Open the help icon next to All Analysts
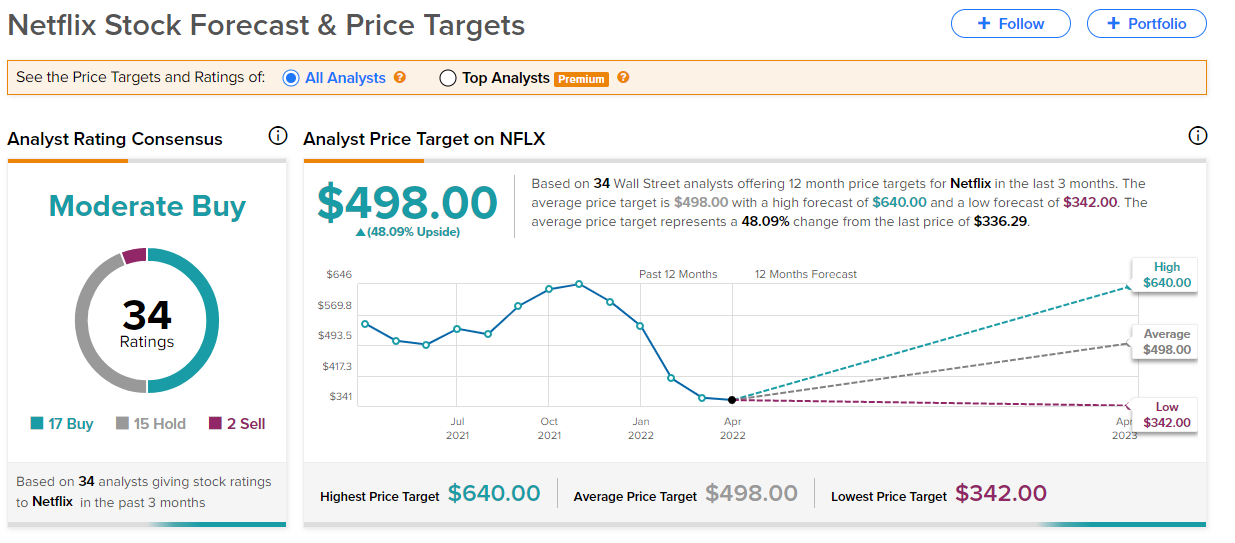This screenshot has width=1235, height=543. pyautogui.click(x=400, y=77)
